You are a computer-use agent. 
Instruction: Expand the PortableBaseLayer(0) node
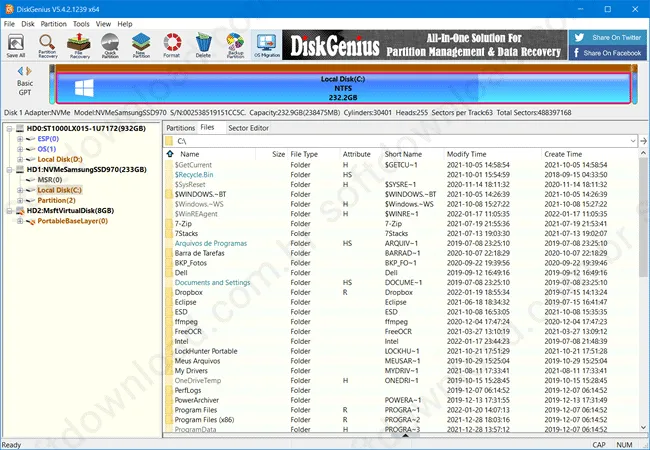pyautogui.click(x=19, y=221)
